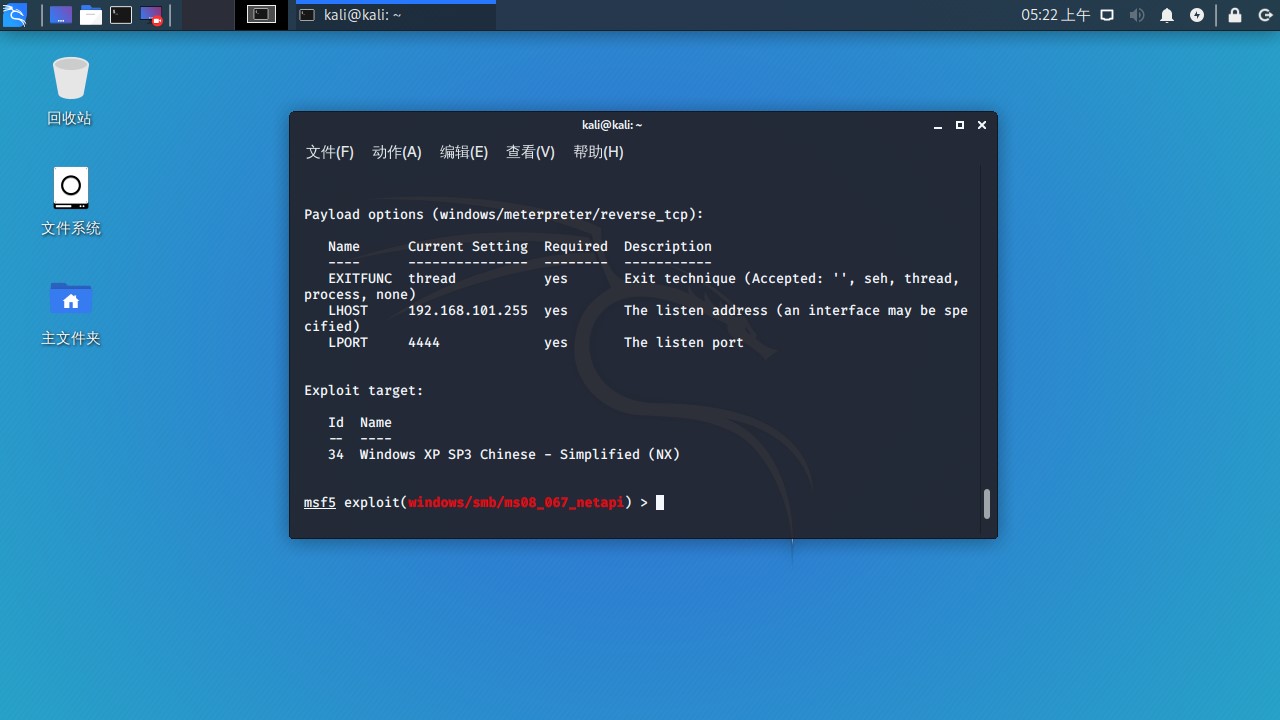Close the kali@kali terminal window

coord(982,125)
